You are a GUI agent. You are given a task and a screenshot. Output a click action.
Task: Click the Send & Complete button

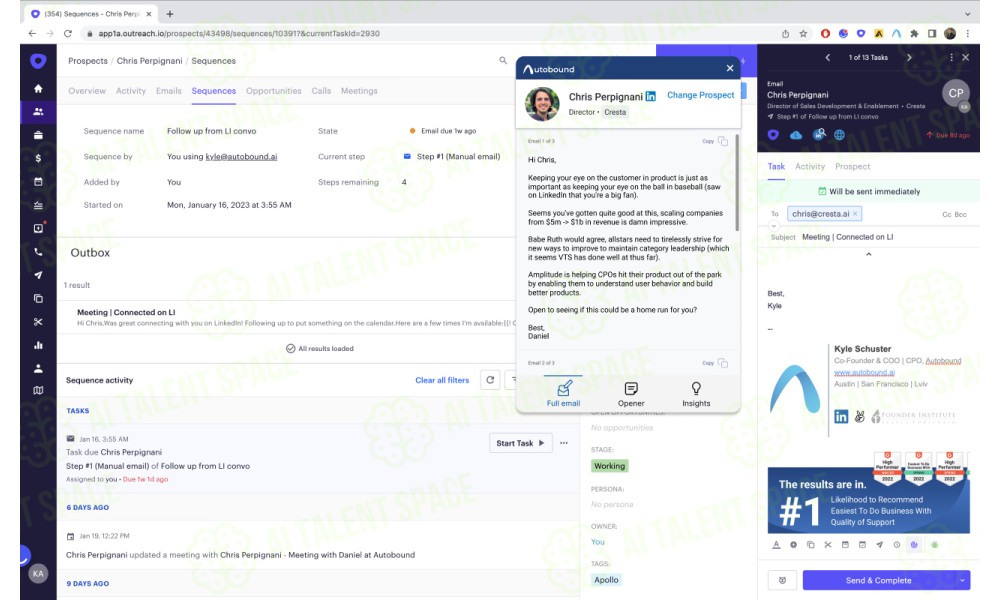879,580
